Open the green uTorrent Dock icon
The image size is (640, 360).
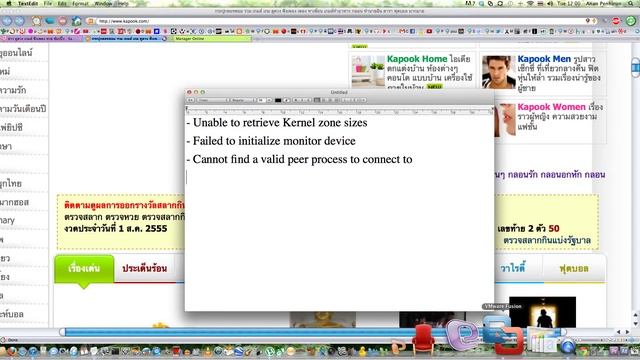point(270,351)
